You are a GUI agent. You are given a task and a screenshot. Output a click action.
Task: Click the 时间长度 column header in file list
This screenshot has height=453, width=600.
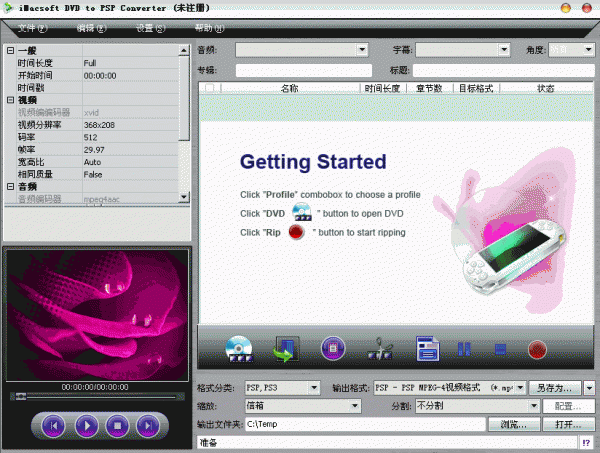coord(383,88)
